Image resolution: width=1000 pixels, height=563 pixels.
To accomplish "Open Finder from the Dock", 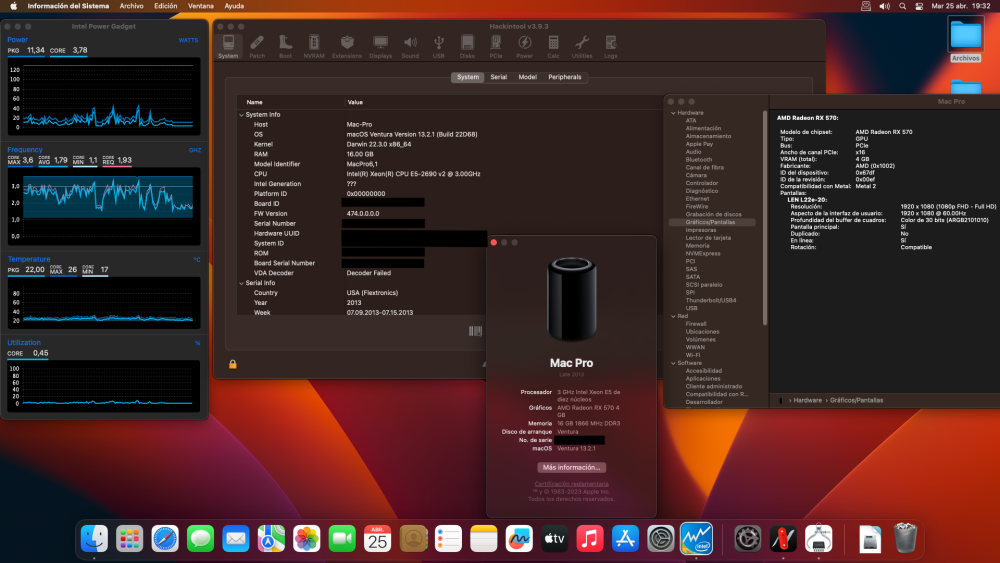I will point(94,539).
